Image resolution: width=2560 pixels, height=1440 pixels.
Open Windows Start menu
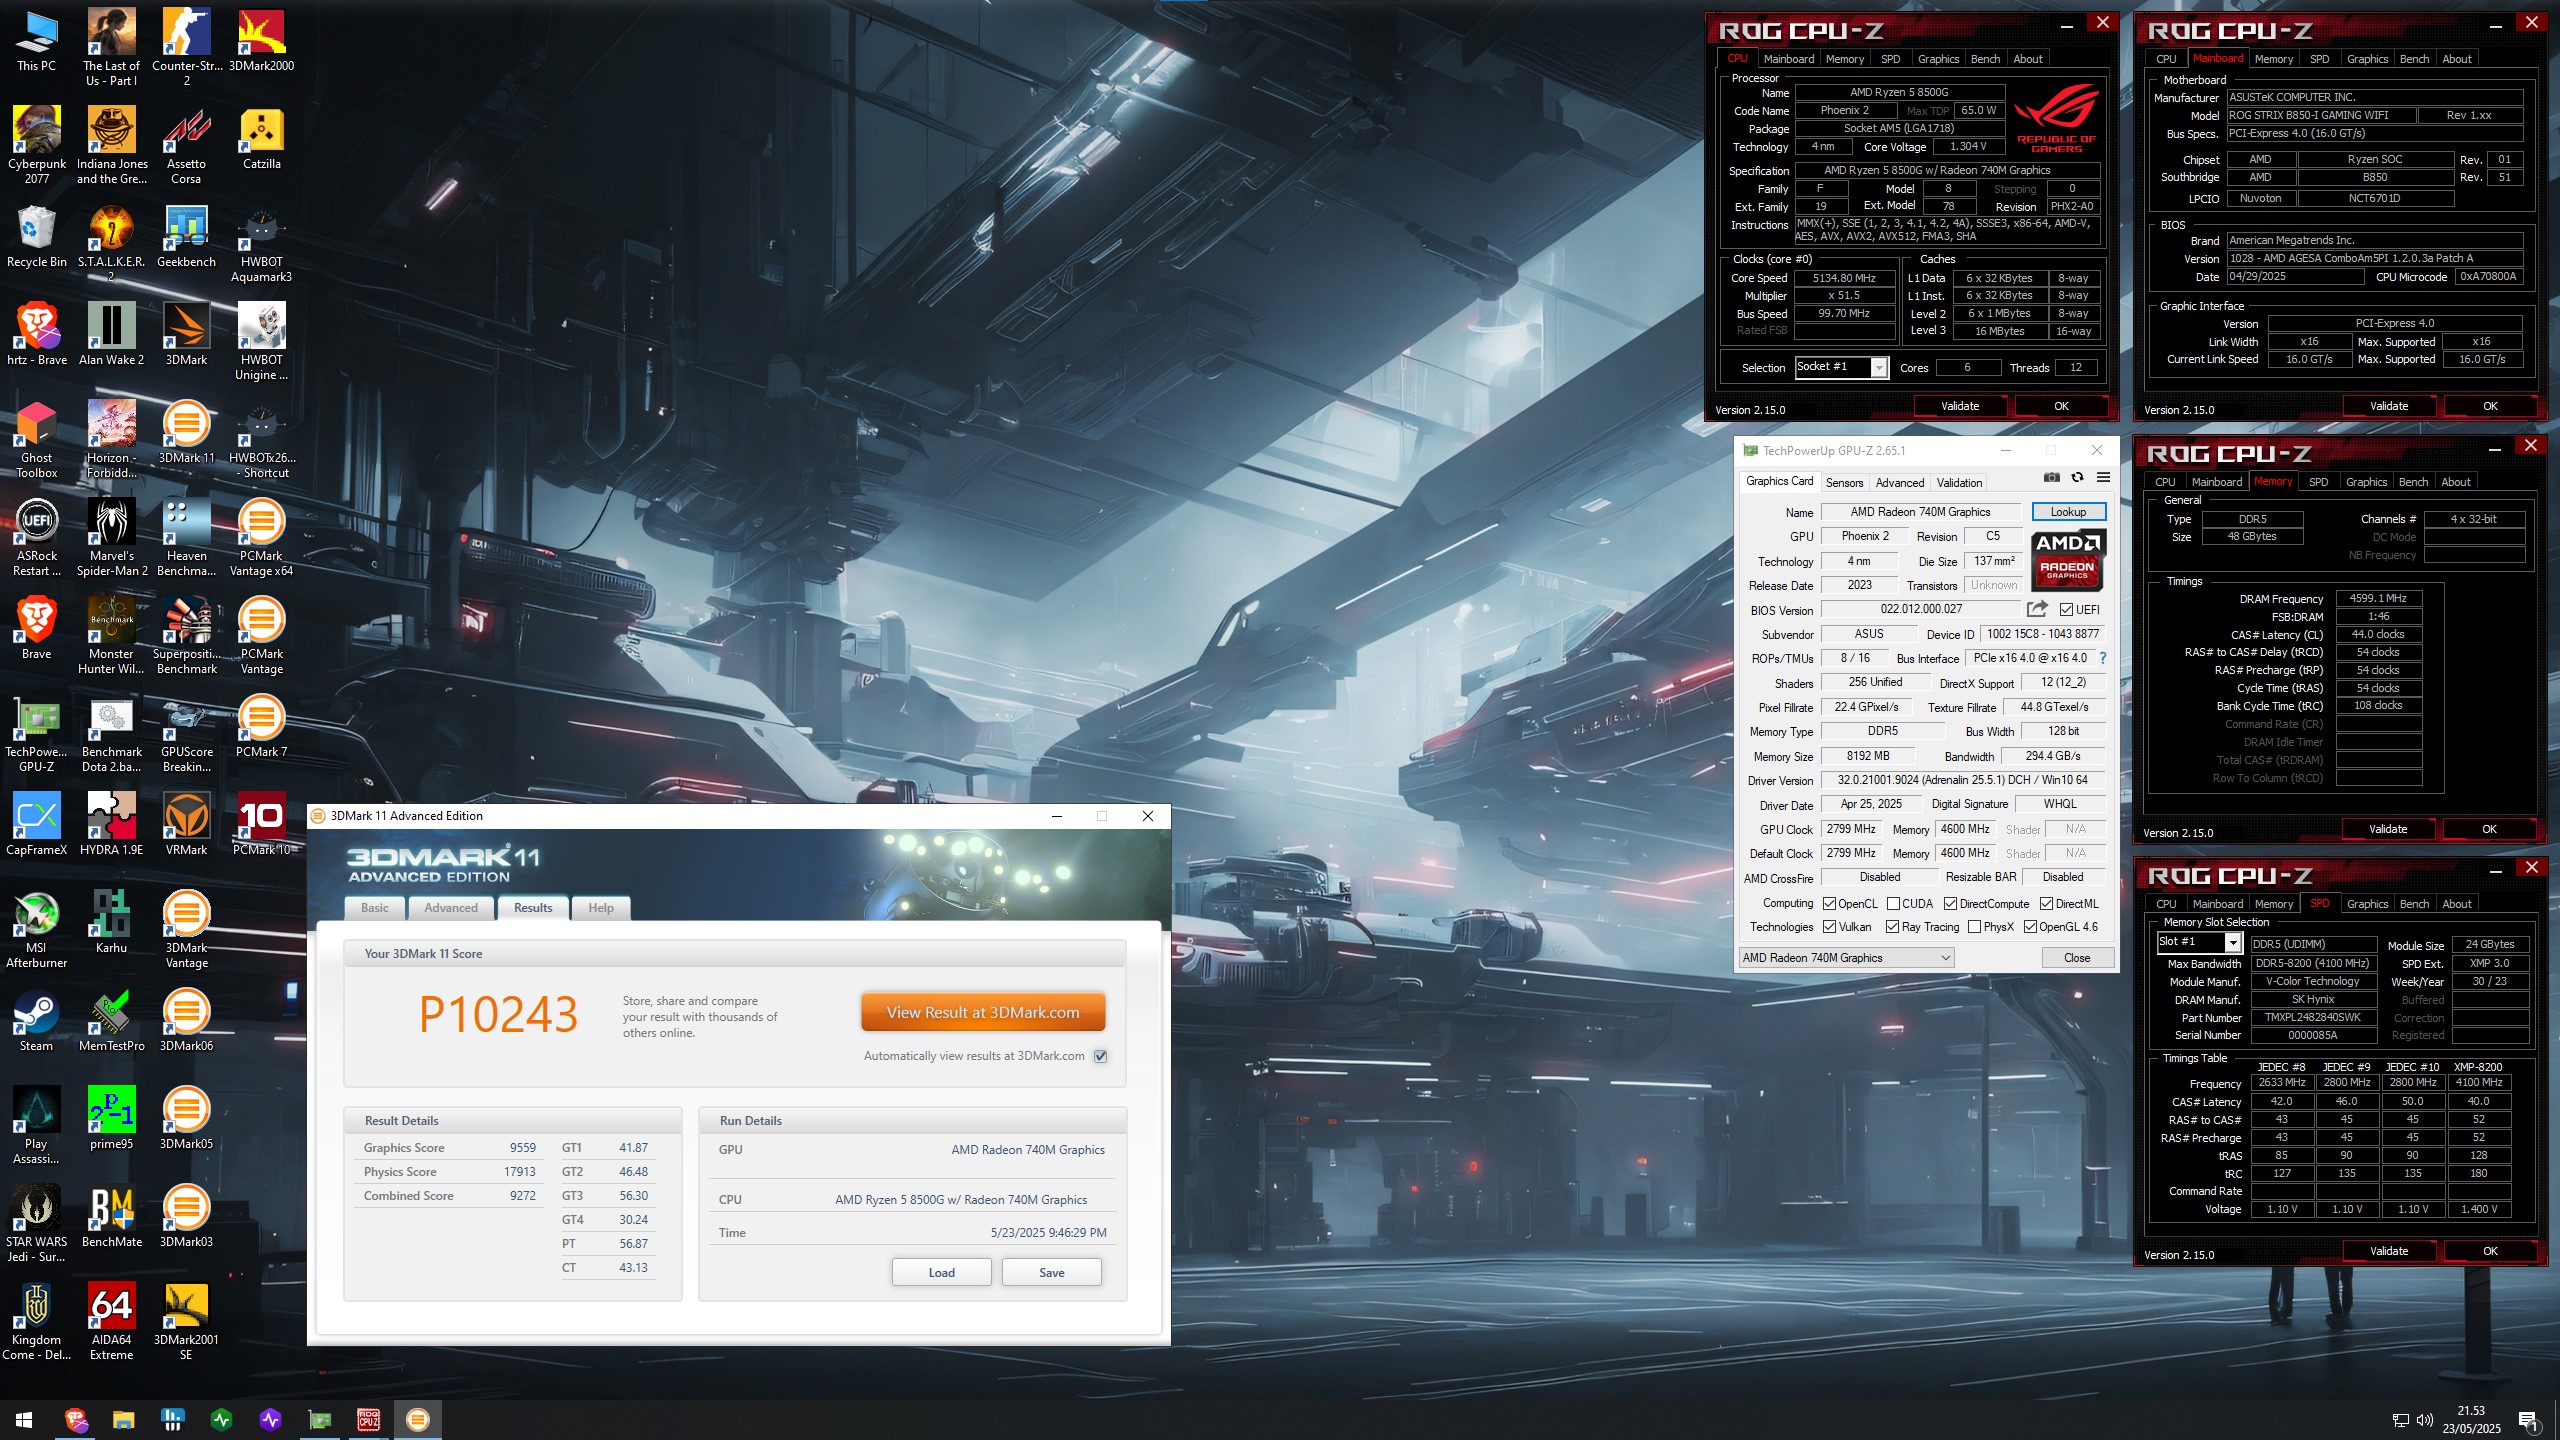[x=24, y=1420]
